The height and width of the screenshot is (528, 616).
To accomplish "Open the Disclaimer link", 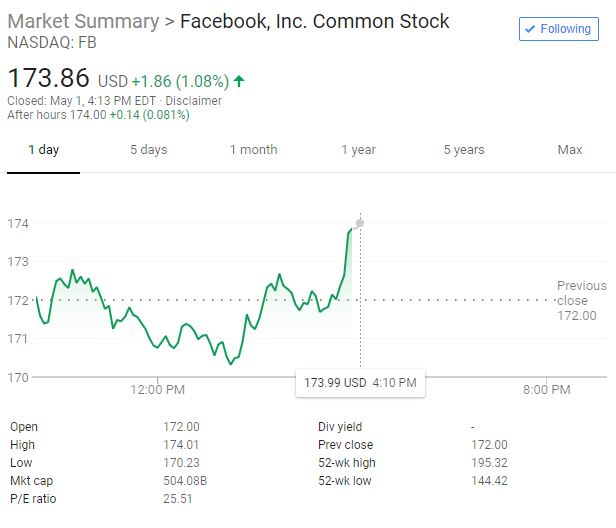I will point(195,101).
